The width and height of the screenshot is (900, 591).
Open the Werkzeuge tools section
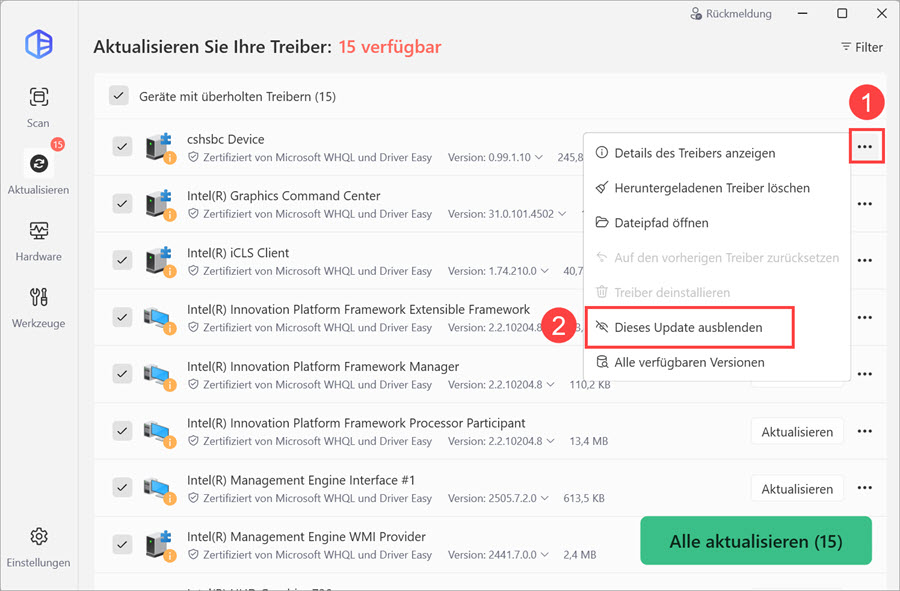click(38, 307)
